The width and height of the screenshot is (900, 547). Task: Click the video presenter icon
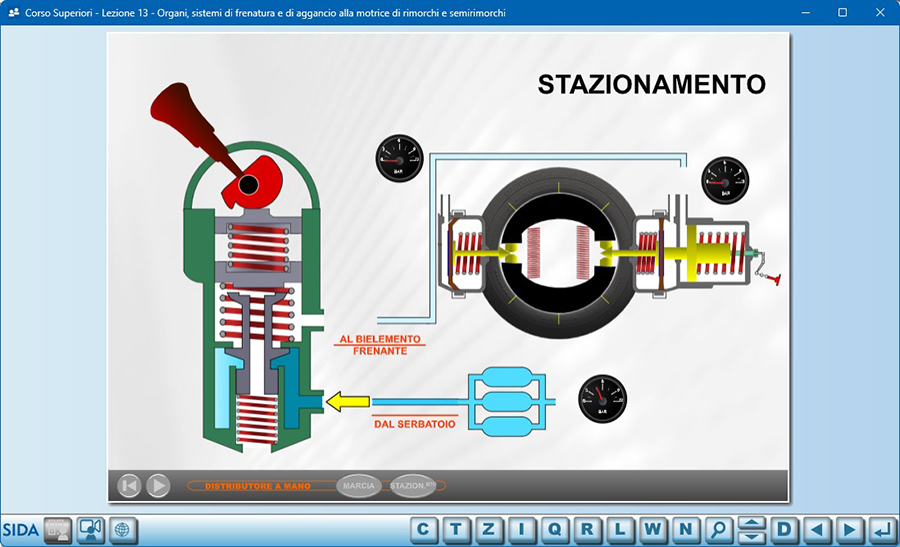point(91,529)
